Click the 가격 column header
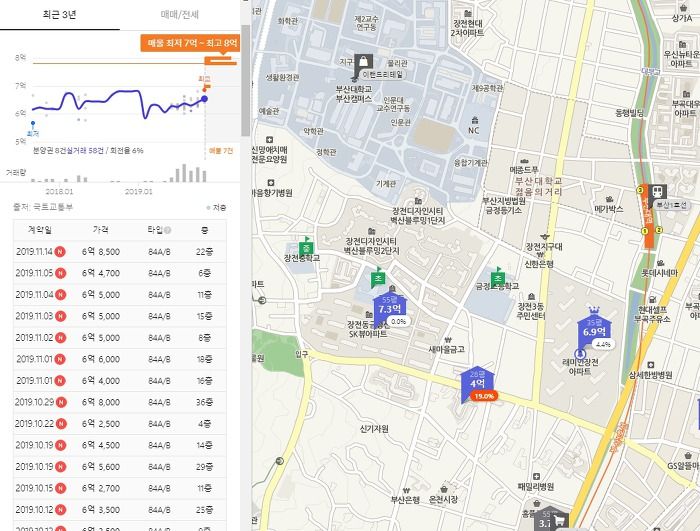 [100, 230]
